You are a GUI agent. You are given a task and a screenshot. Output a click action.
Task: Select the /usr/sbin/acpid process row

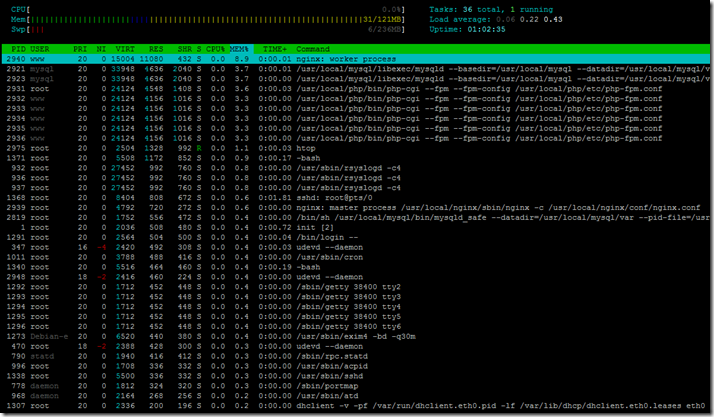click(356, 366)
